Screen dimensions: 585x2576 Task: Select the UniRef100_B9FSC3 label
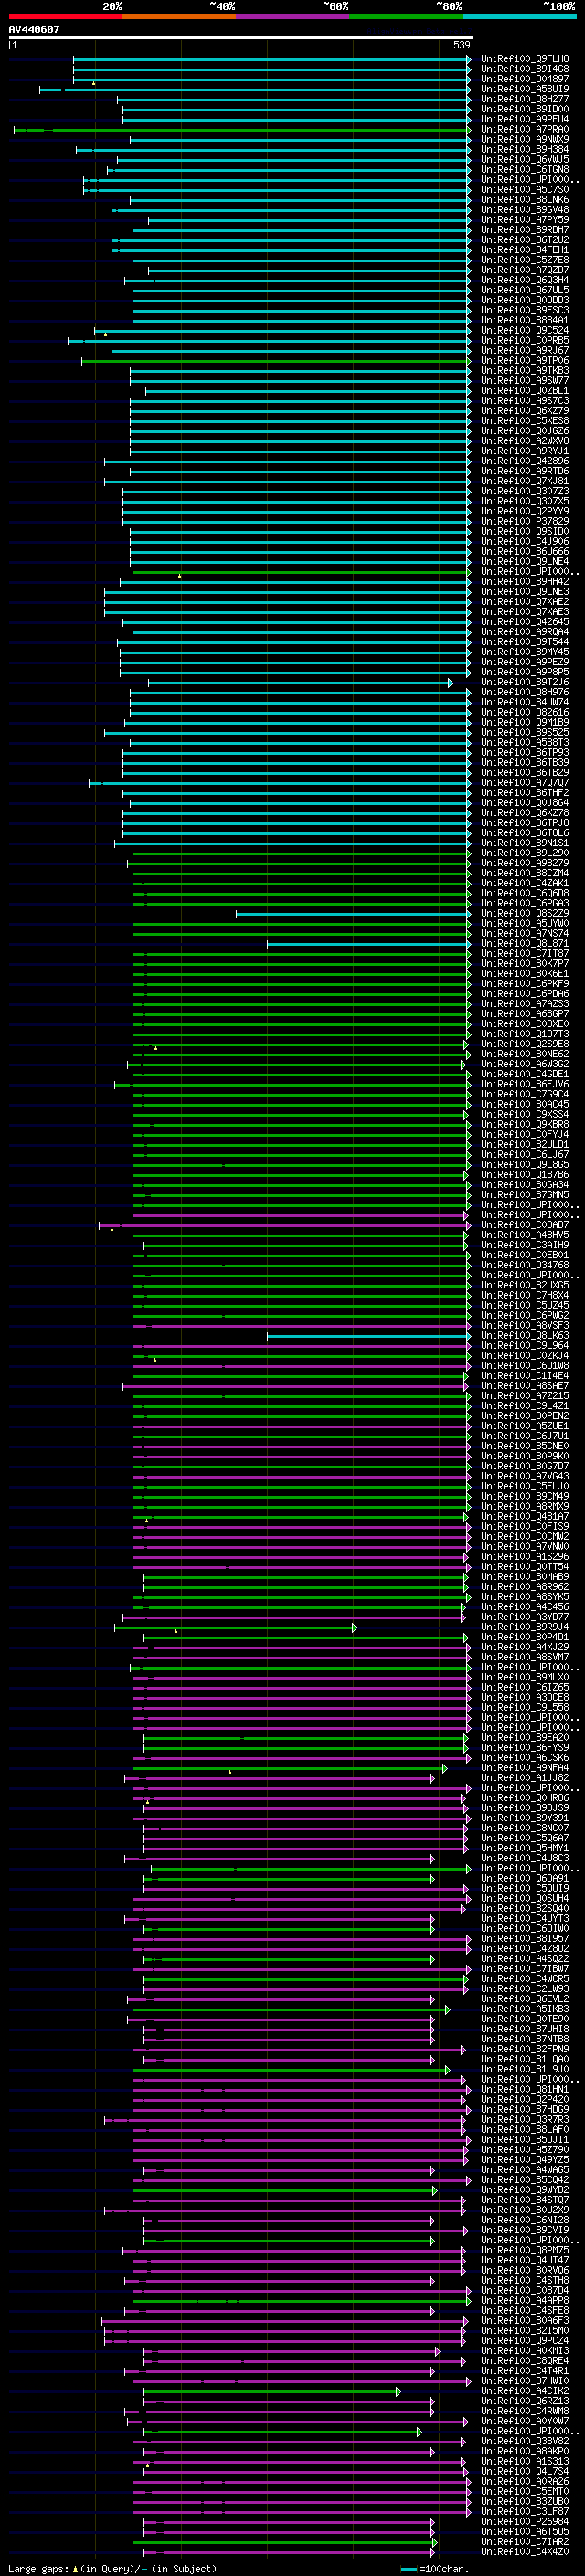click(524, 310)
